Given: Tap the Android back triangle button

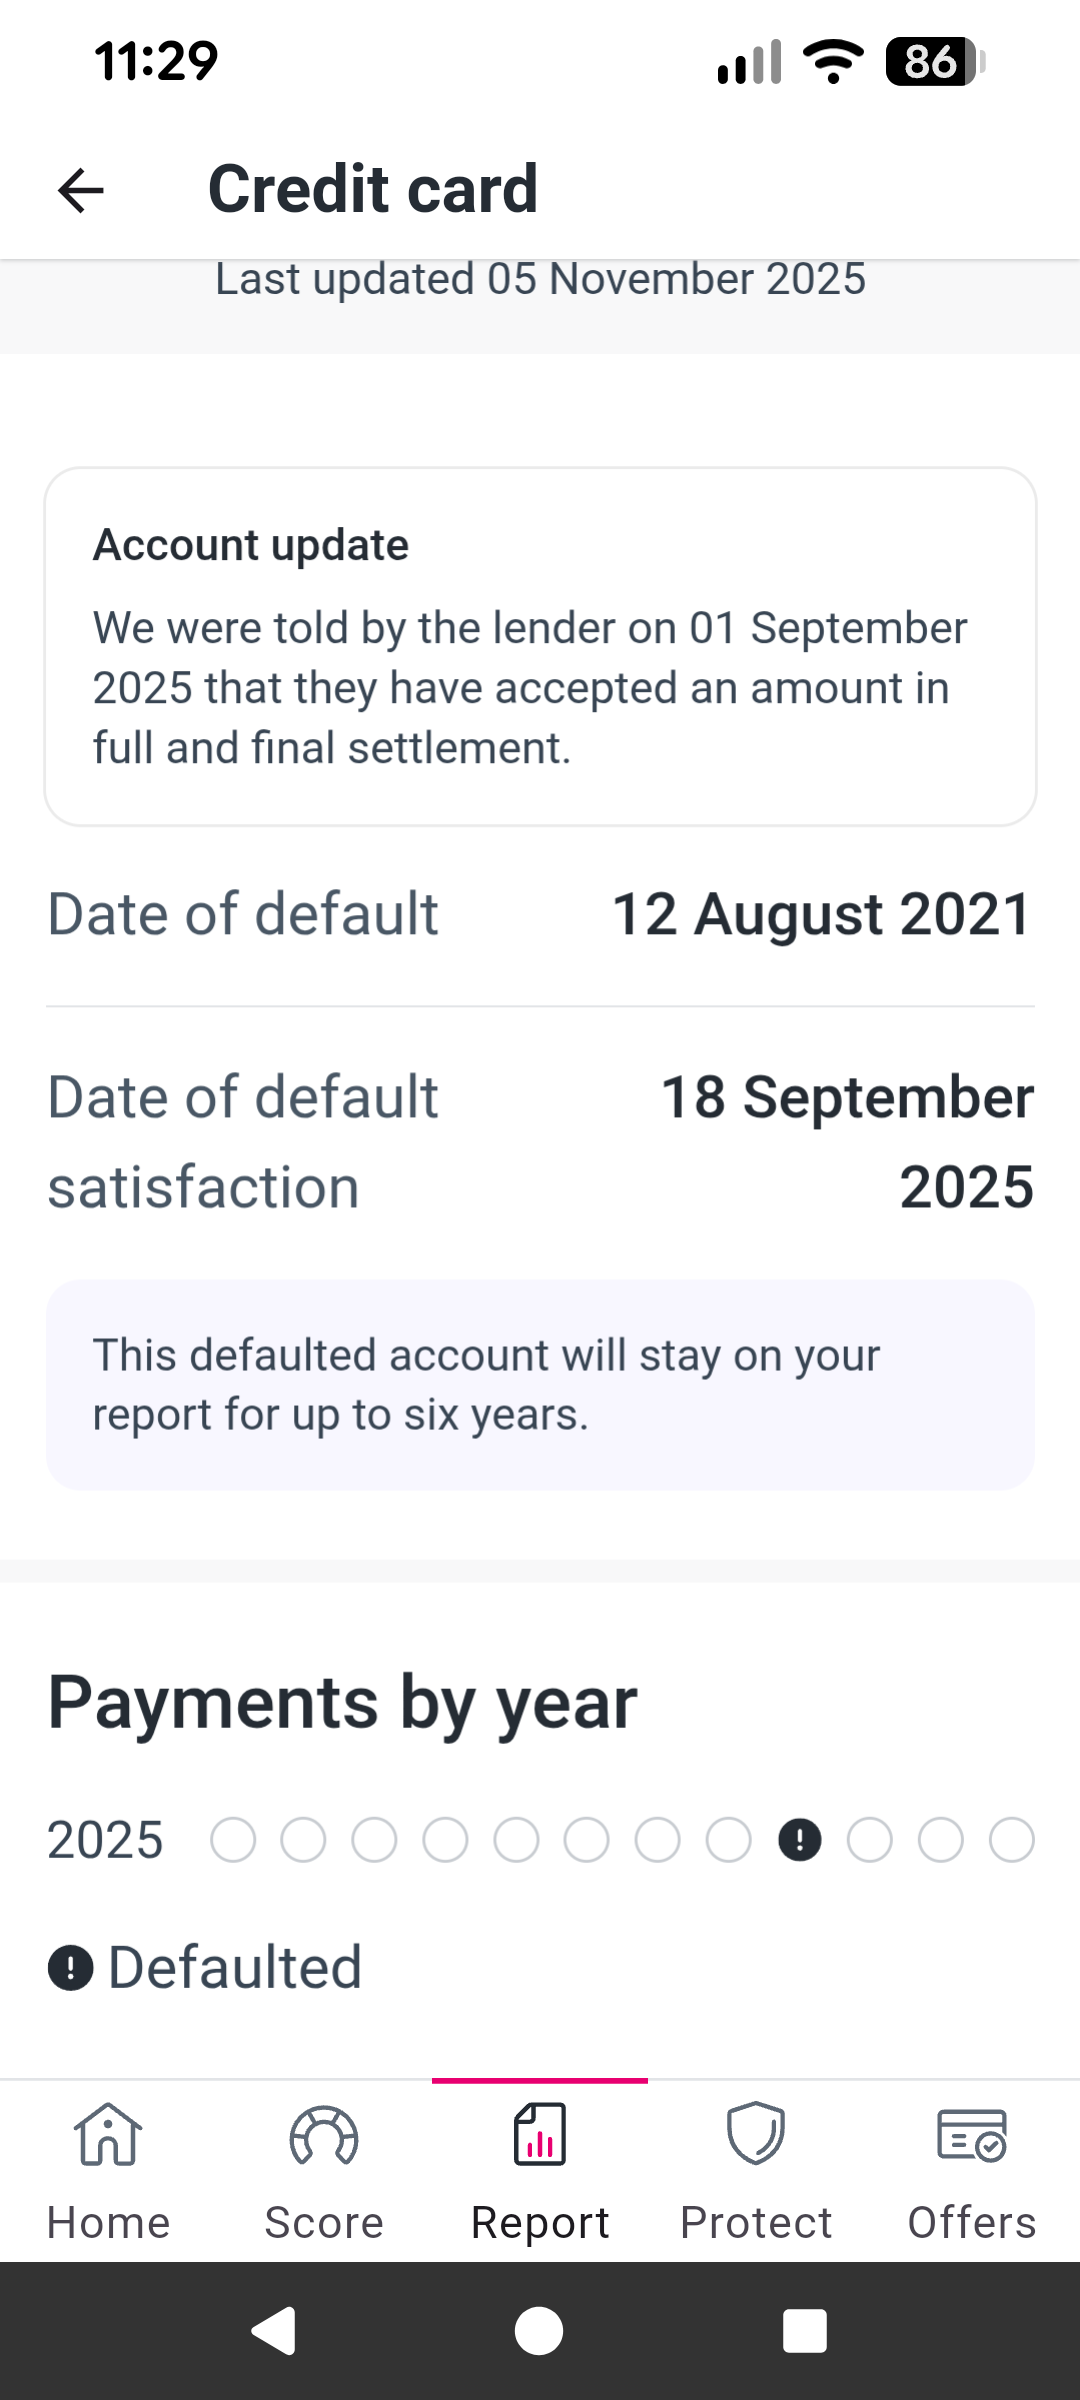Looking at the screenshot, I should (x=273, y=2331).
